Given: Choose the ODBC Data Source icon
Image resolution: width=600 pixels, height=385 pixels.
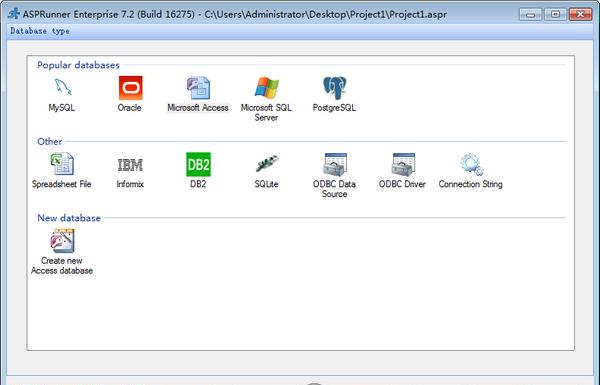Looking at the screenshot, I should click(335, 164).
